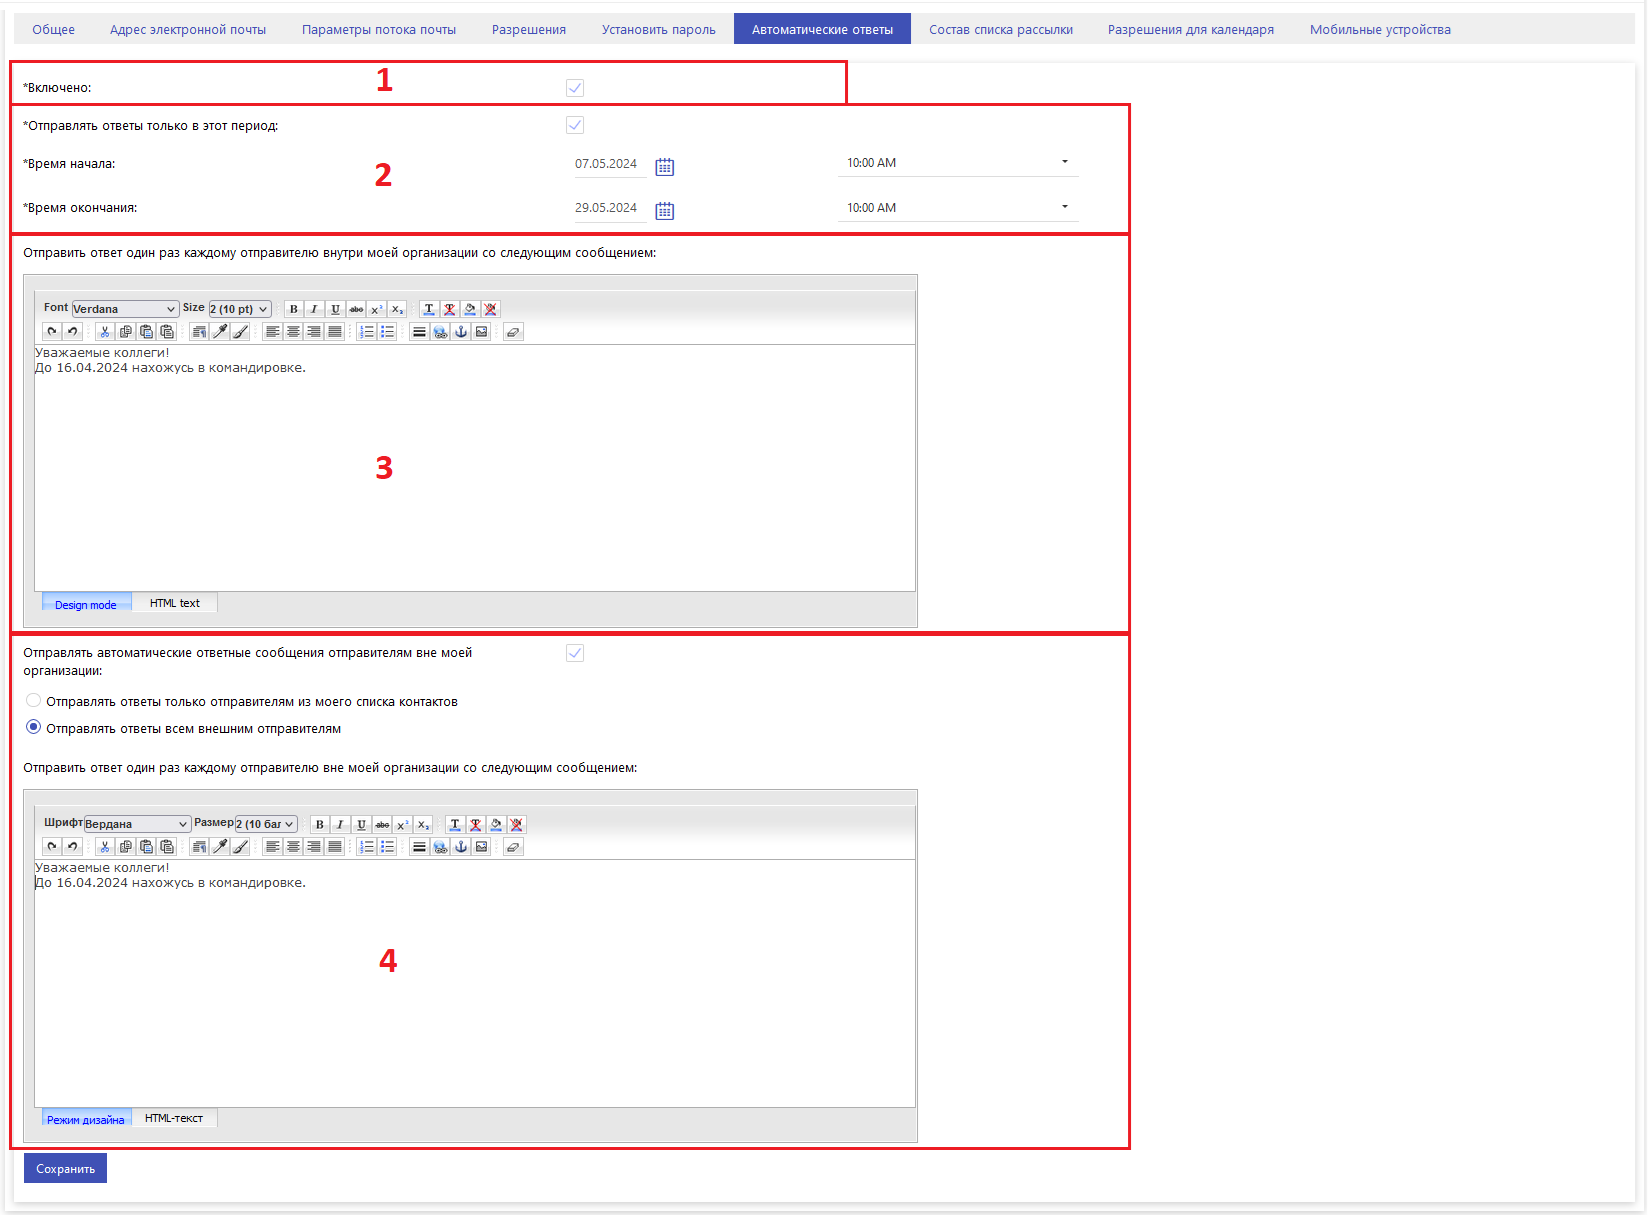Toggle 'Отправлять ответы только в этот период' checkbox

click(x=575, y=125)
